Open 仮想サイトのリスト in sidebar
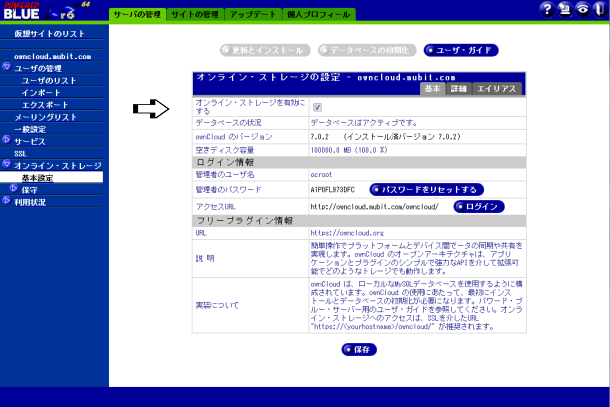The height and width of the screenshot is (407, 610). pyautogui.click(x=49, y=34)
